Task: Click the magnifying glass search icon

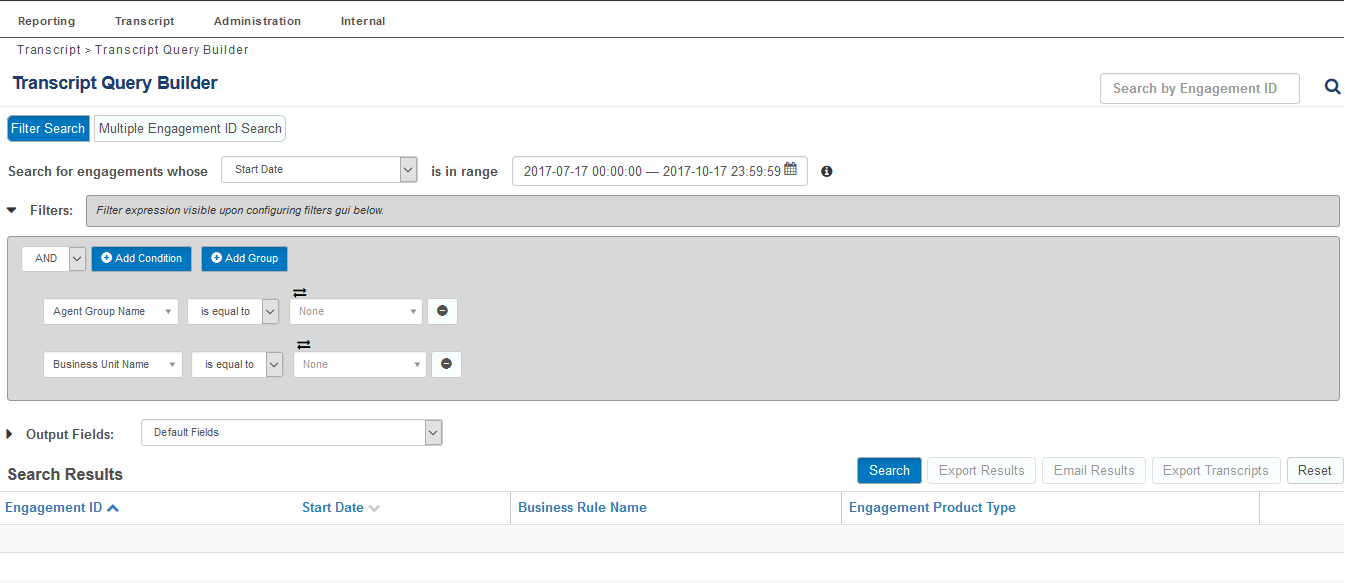Action: (x=1332, y=87)
